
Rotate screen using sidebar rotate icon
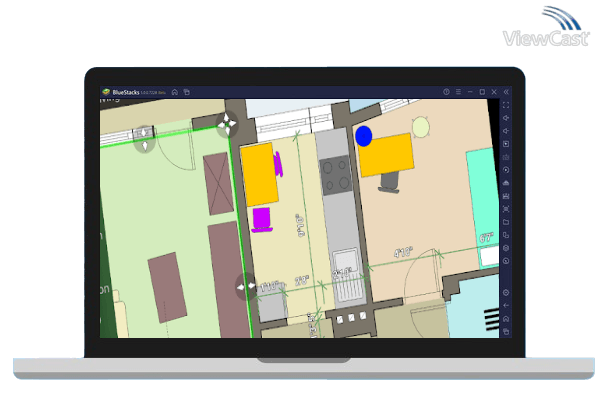[x=506, y=235]
